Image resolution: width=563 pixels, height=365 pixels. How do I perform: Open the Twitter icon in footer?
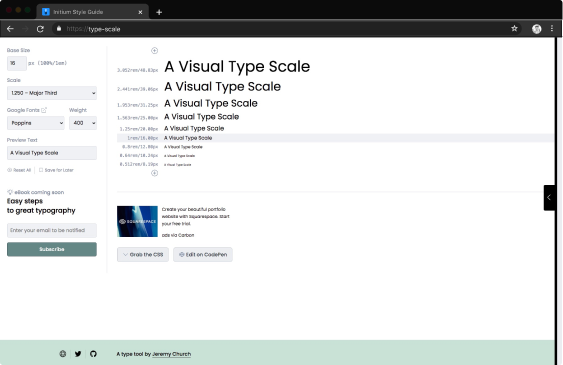coord(78,354)
